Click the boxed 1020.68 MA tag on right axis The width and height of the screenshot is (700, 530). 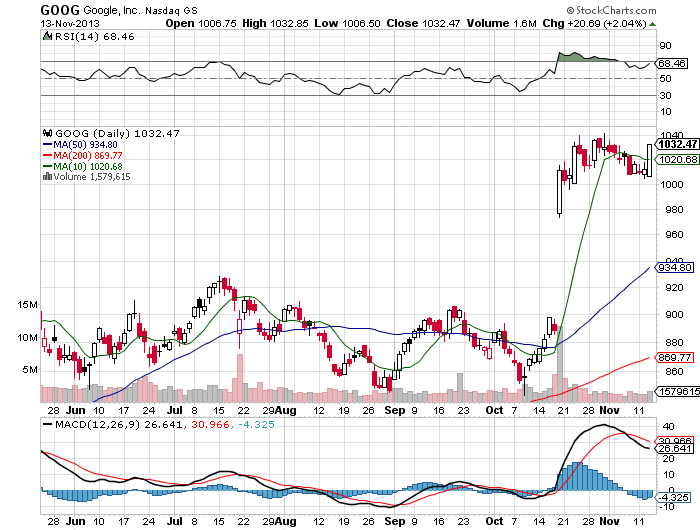tap(678, 159)
